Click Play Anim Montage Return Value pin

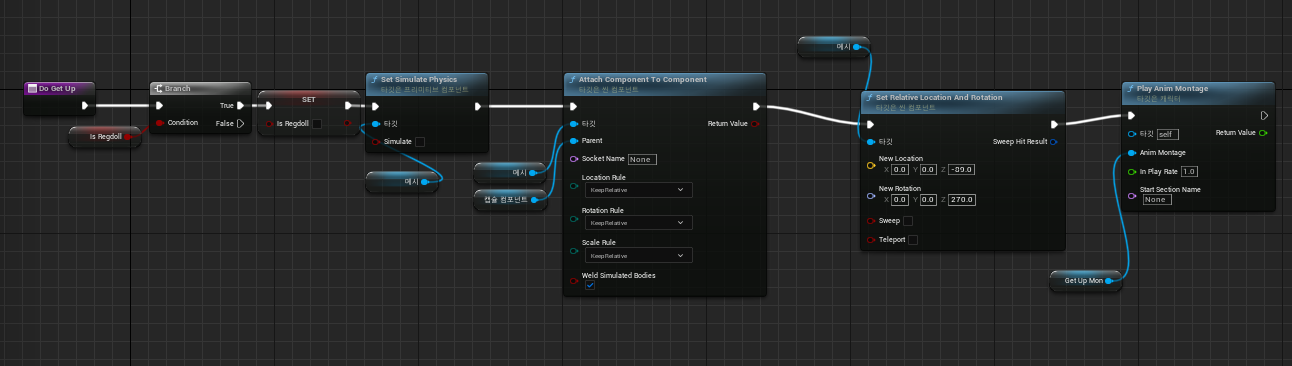tap(1263, 133)
